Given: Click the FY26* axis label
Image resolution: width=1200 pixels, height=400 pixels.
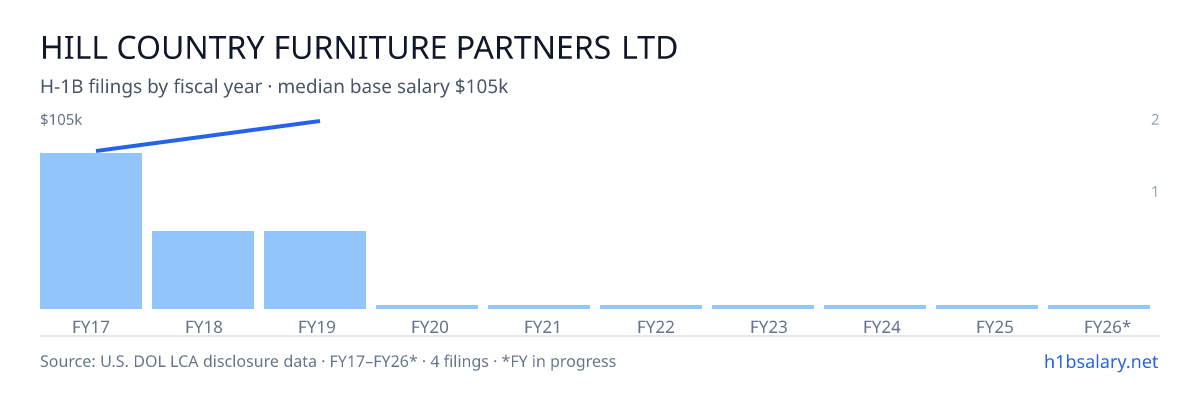Looking at the screenshot, I should (x=1107, y=326).
